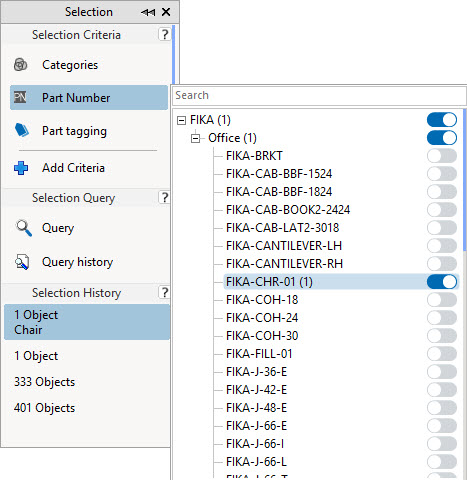467x480 pixels.
Task: Click the part number Search field
Action: (319, 95)
